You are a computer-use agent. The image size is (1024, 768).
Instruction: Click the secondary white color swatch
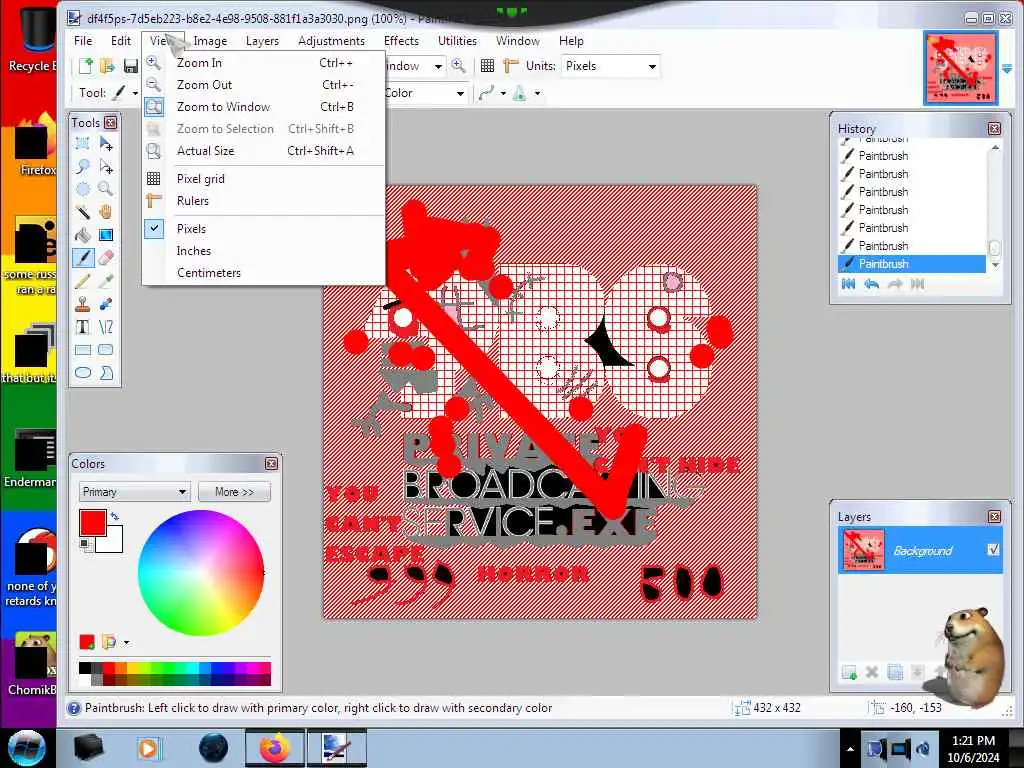pos(112,541)
